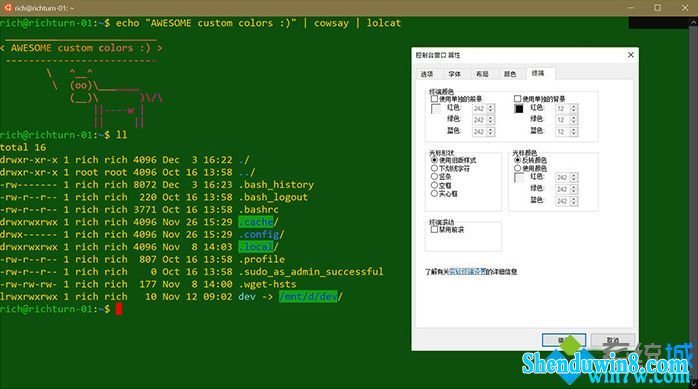The width and height of the screenshot is (698, 389).
Task: Open the 颜色 tab
Action: click(510, 74)
